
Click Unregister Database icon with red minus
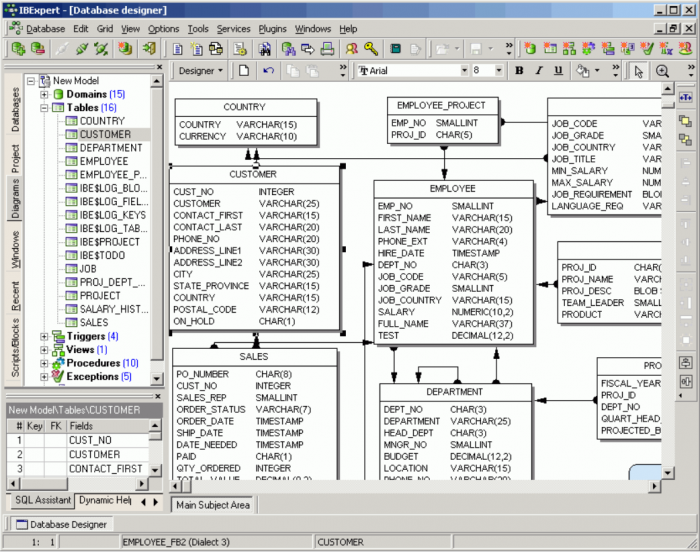pyautogui.click(x=38, y=48)
